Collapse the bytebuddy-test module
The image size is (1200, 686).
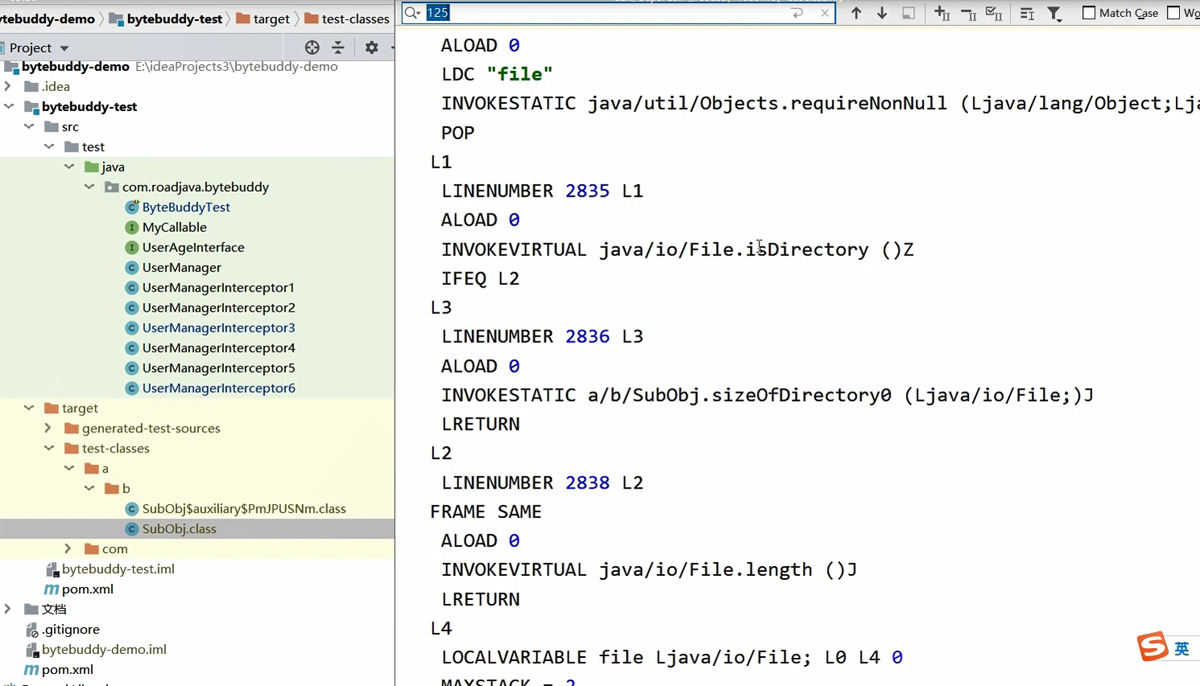[x=8, y=107]
